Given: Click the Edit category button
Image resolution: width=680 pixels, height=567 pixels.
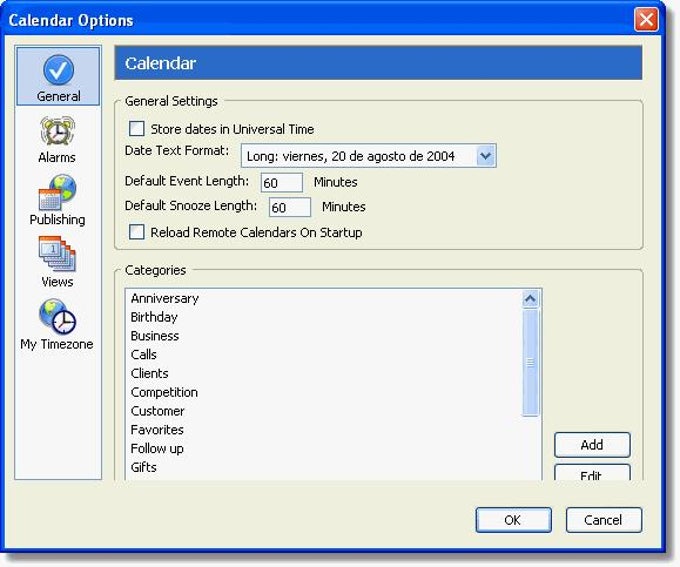Looking at the screenshot, I should [592, 472].
